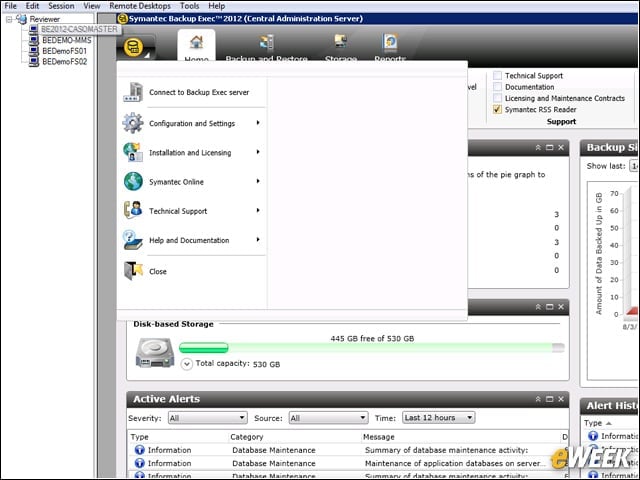Open the Remote Desktops menu
Screen dimensions: 640x480
pyautogui.click(x=140, y=6)
